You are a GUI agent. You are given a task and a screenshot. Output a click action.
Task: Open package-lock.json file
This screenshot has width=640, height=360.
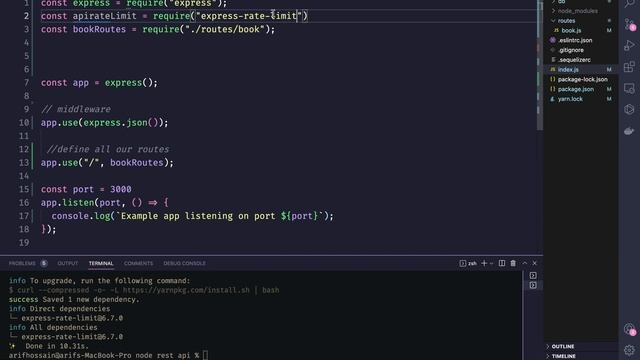[581, 79]
